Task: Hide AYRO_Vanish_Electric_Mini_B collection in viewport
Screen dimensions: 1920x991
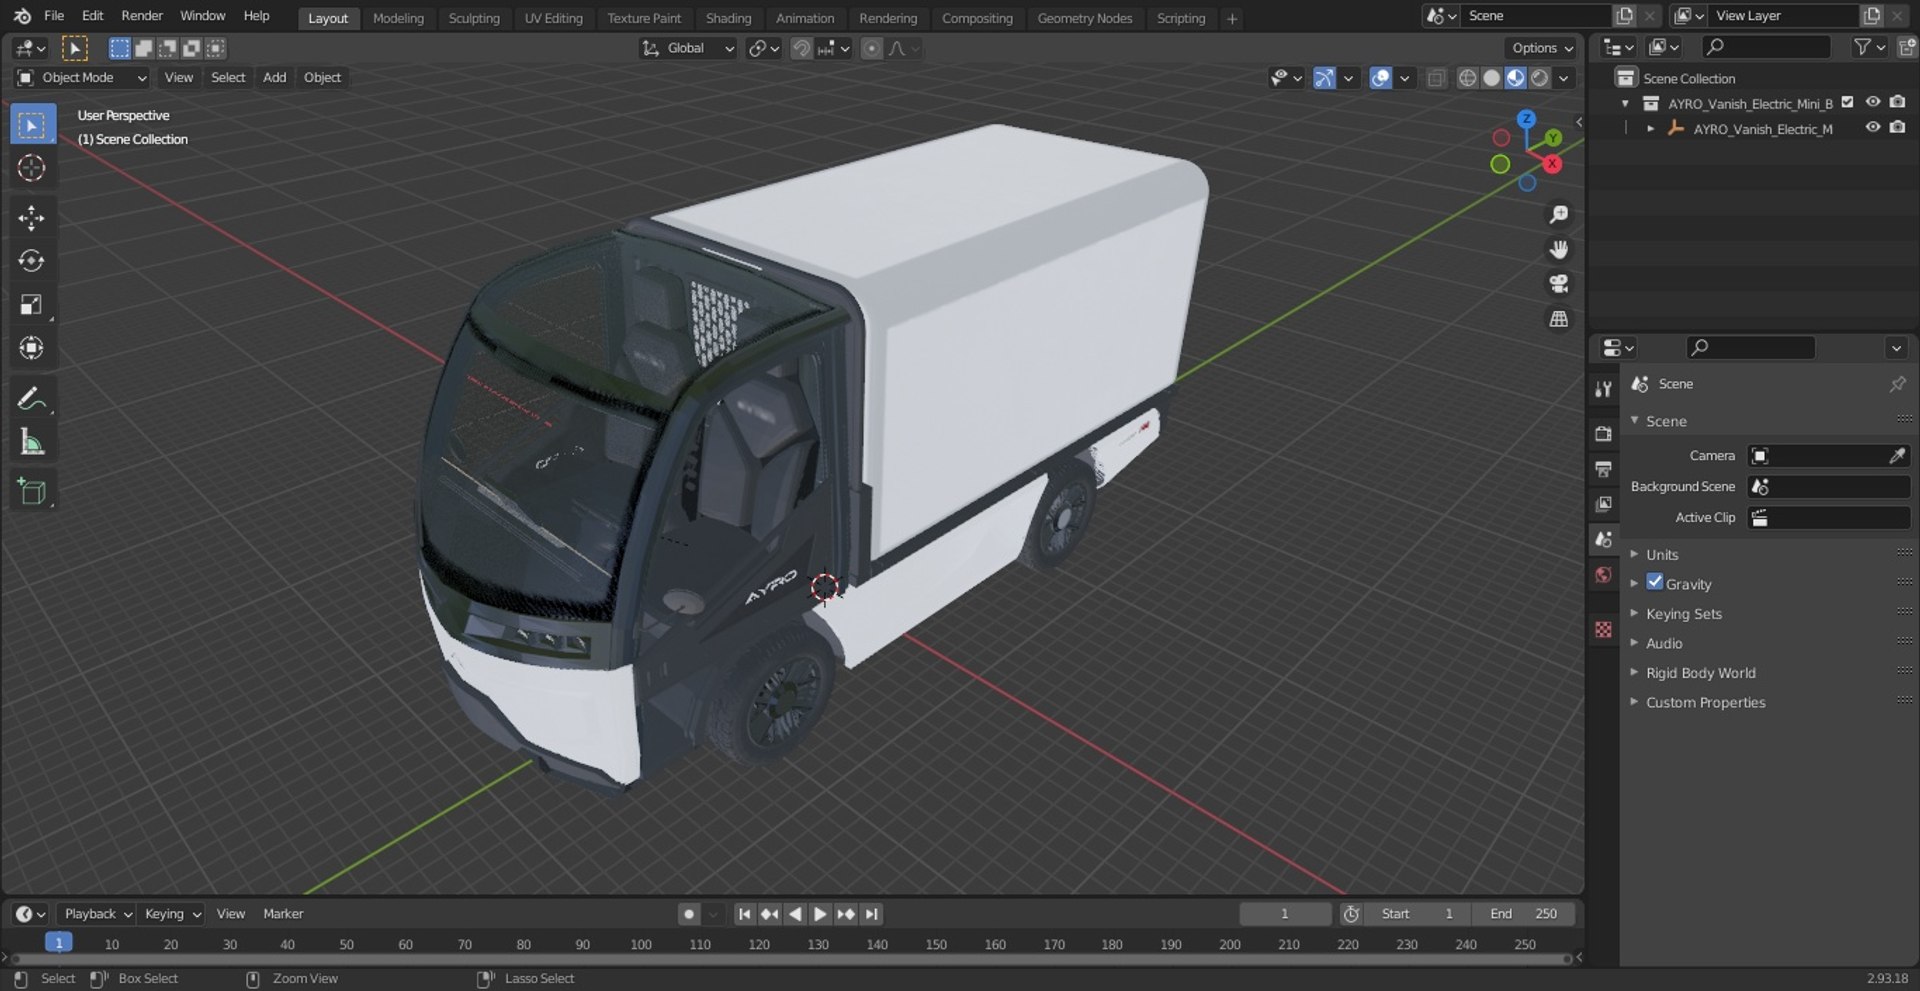Action: [1873, 102]
